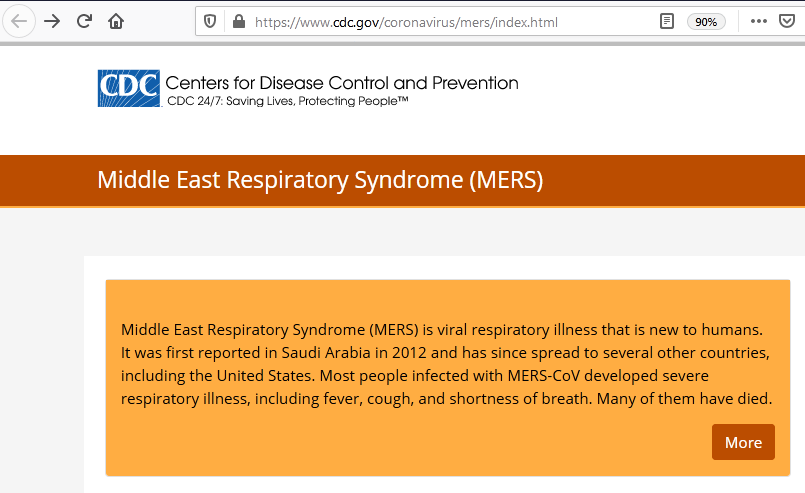Viewport: 805px width, 493px height.
Task: Reload the current CDC page
Action: (84, 22)
